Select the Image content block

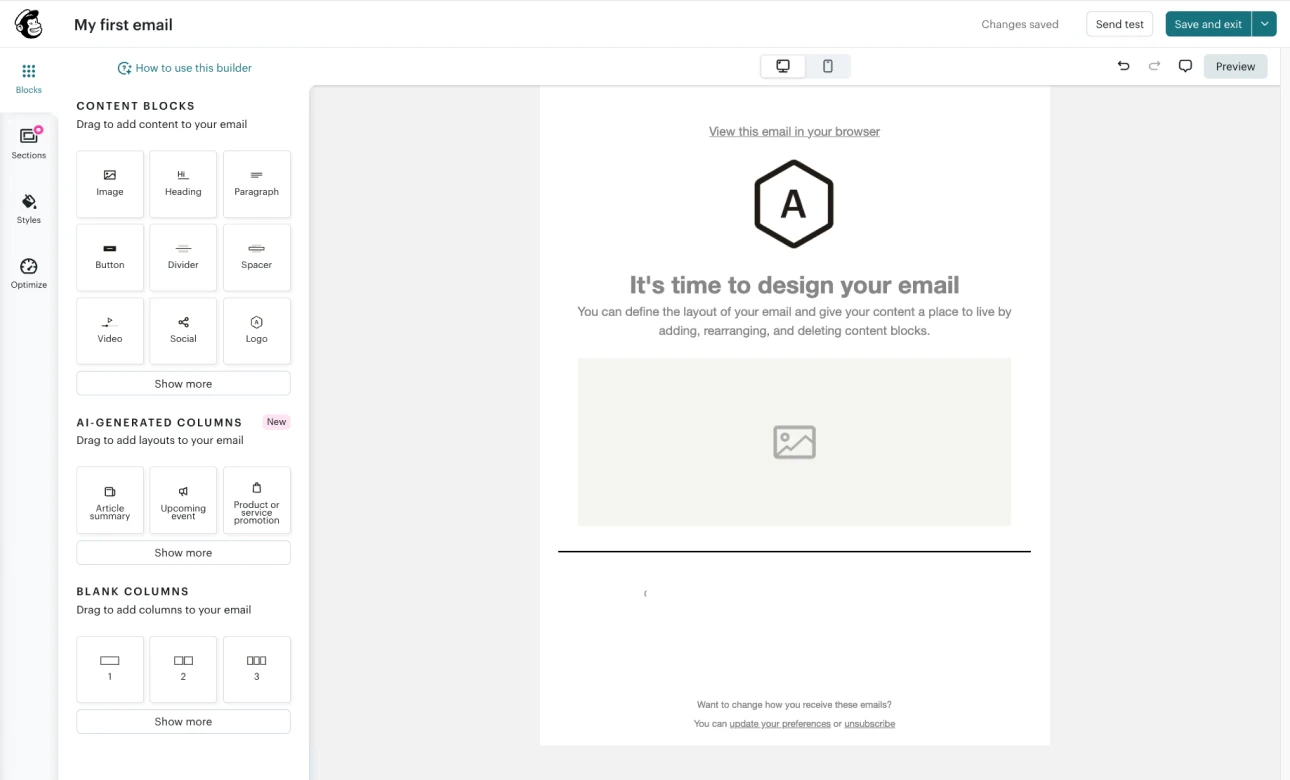[110, 184]
